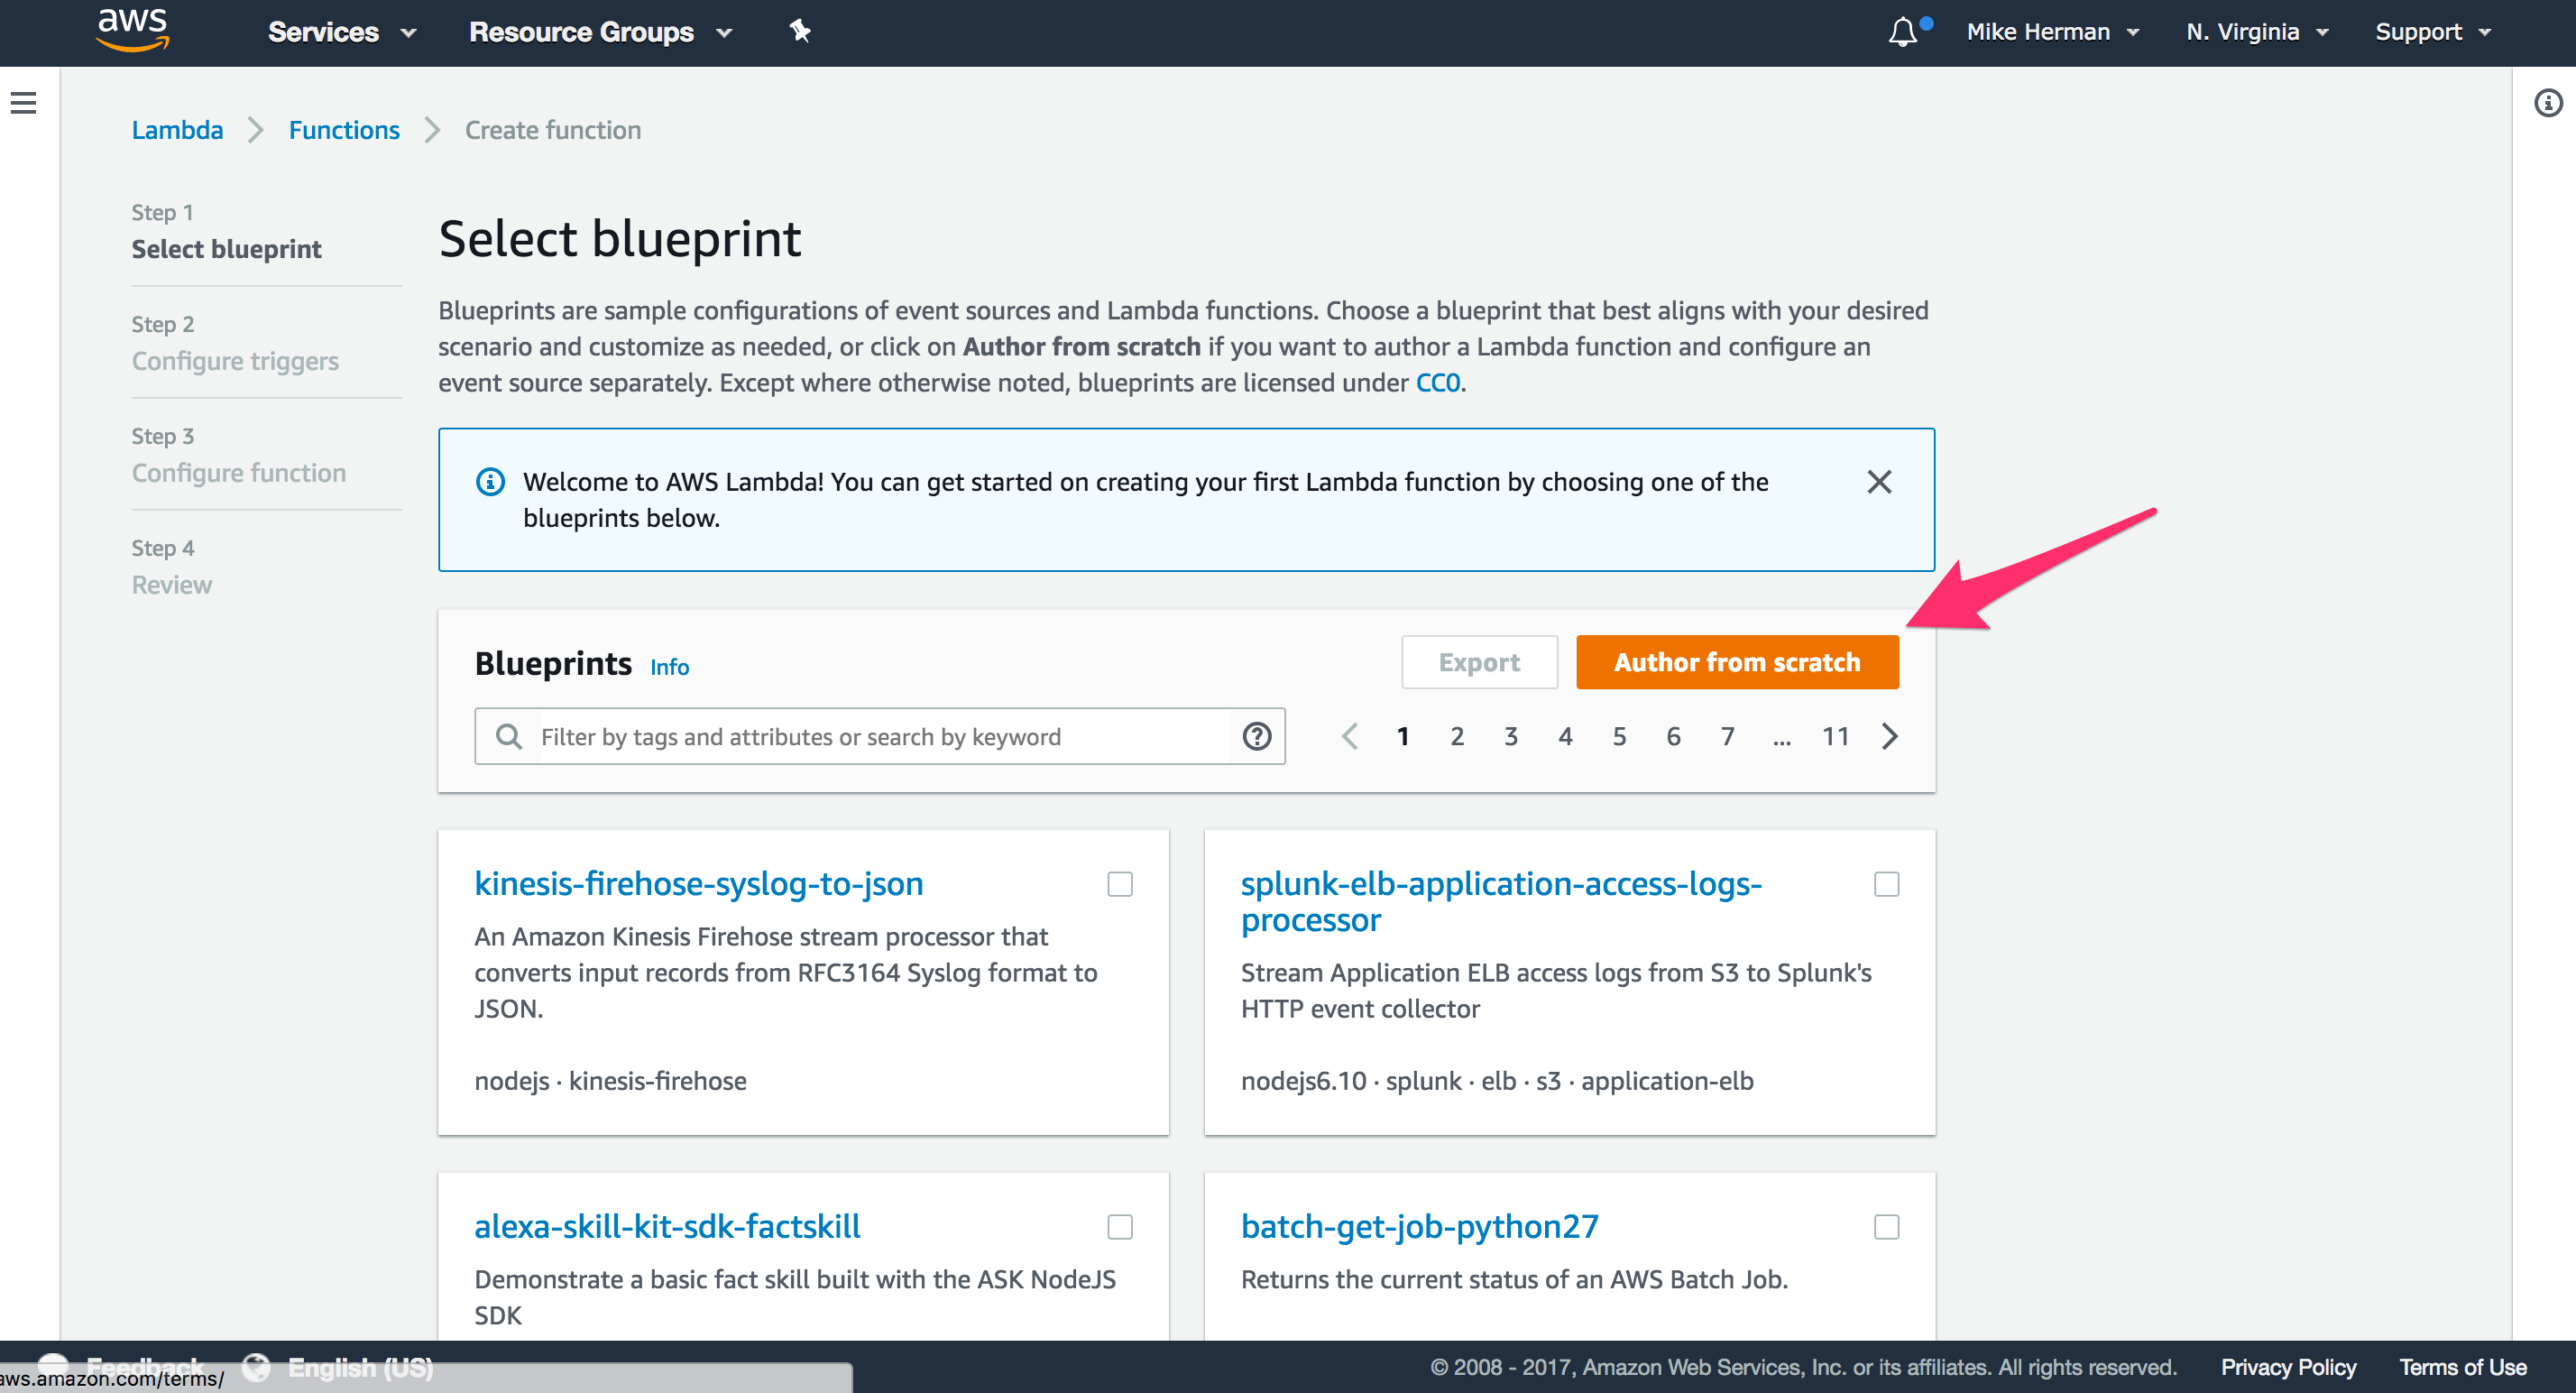Click the AWS logo home icon
This screenshot has height=1393, width=2576.
click(x=132, y=30)
